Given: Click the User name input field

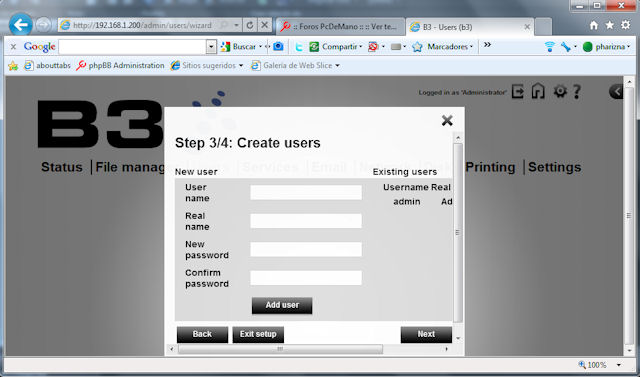Looking at the screenshot, I should coord(306,192).
